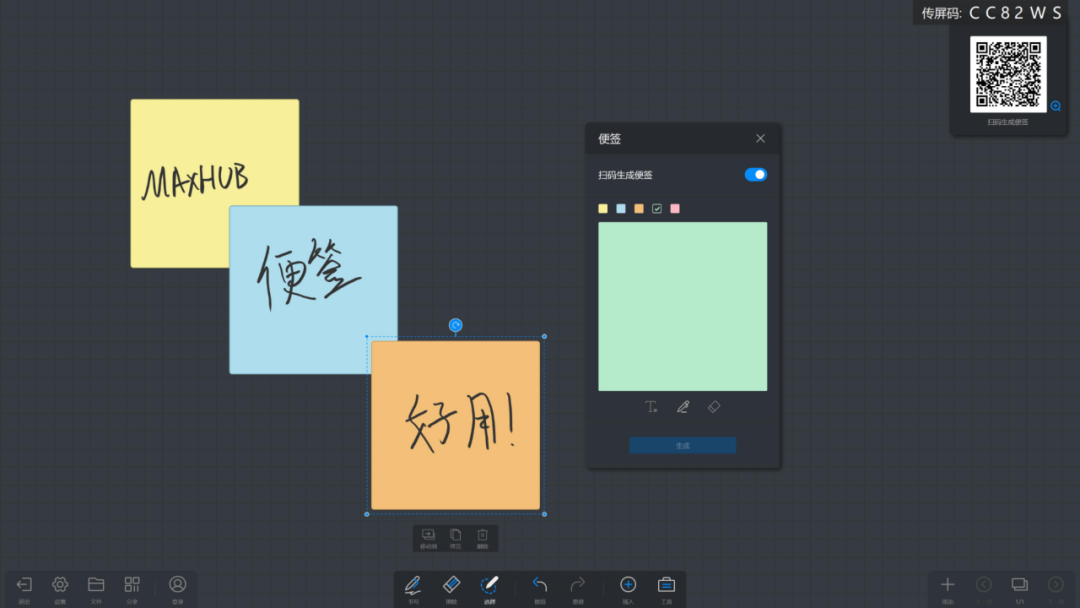
Task: Delete the selected orange sticky note
Action: click(483, 537)
